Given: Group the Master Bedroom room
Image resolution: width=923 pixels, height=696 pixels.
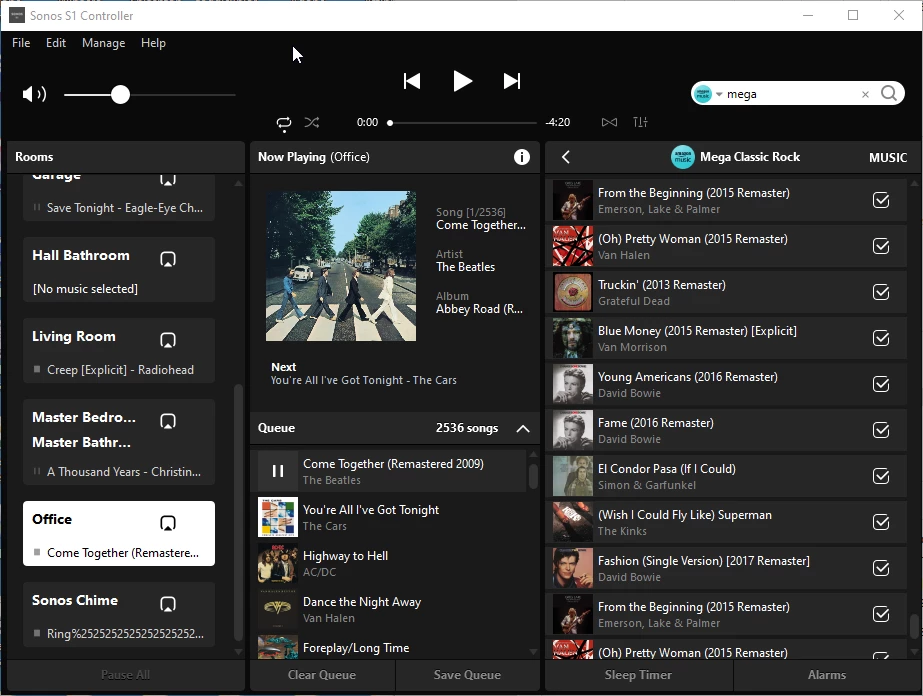Looking at the screenshot, I should pos(168,421).
